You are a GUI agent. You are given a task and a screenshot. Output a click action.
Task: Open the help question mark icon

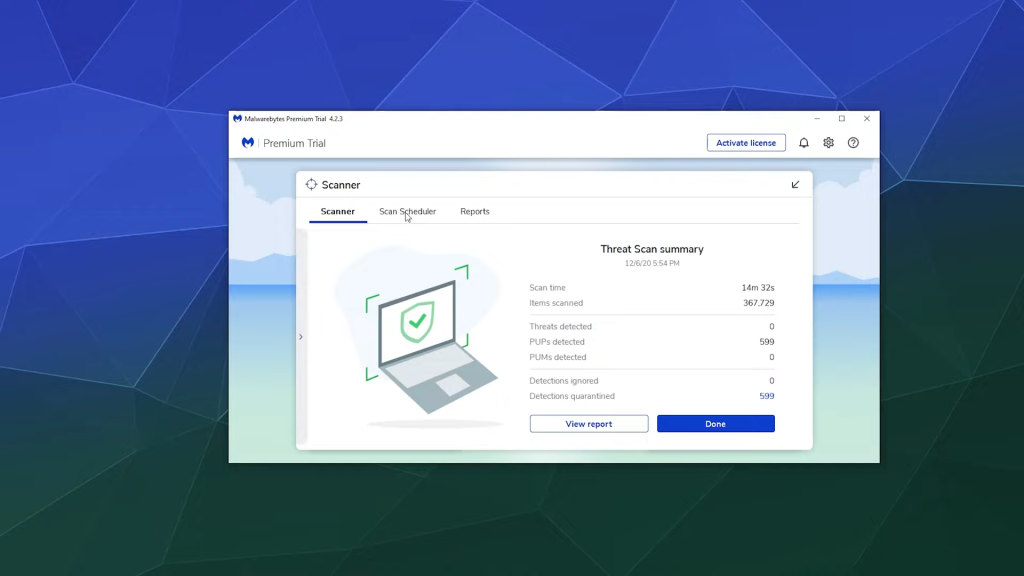(853, 143)
